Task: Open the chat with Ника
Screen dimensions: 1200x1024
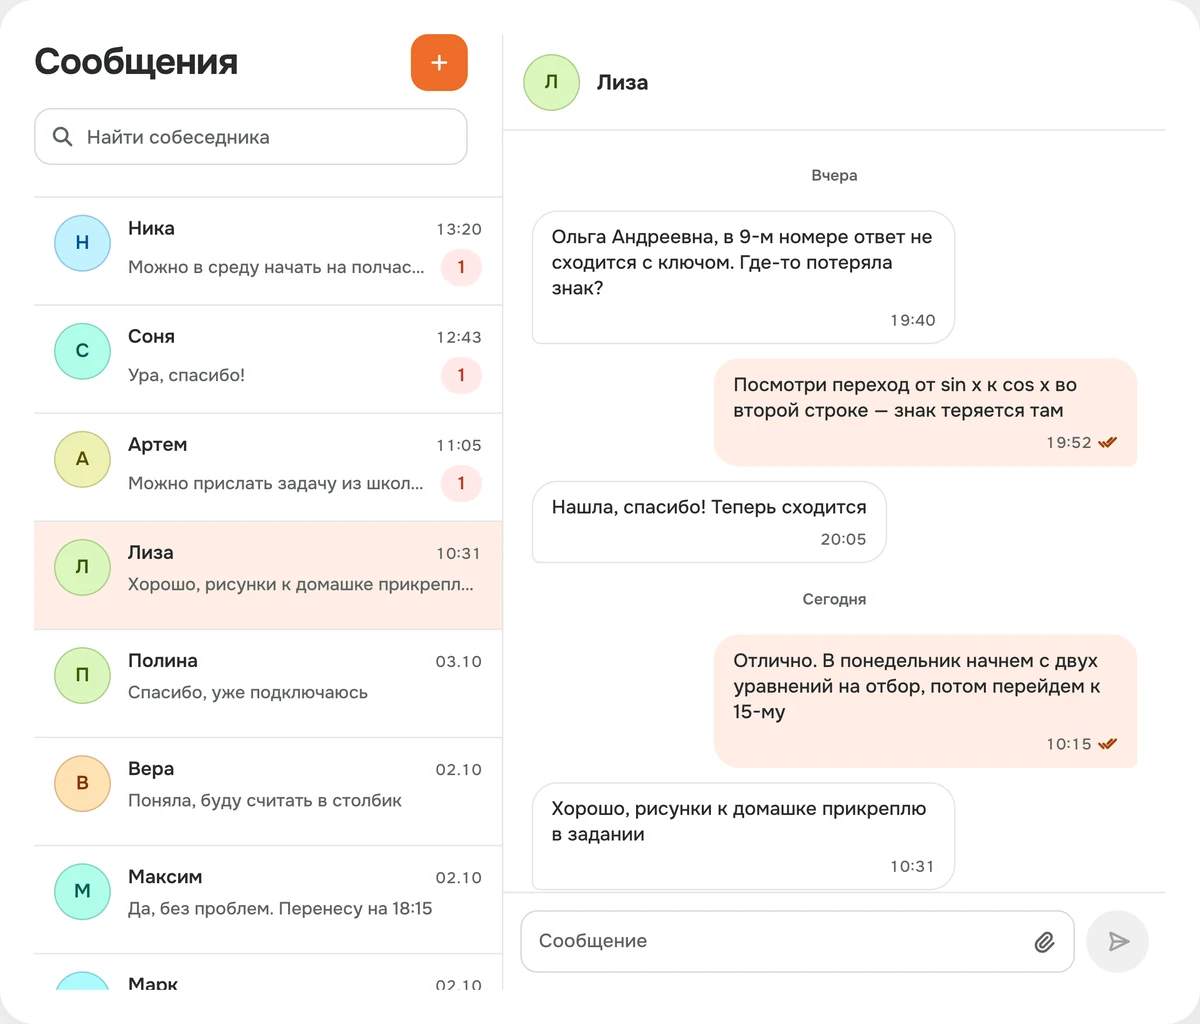Action: (268, 251)
